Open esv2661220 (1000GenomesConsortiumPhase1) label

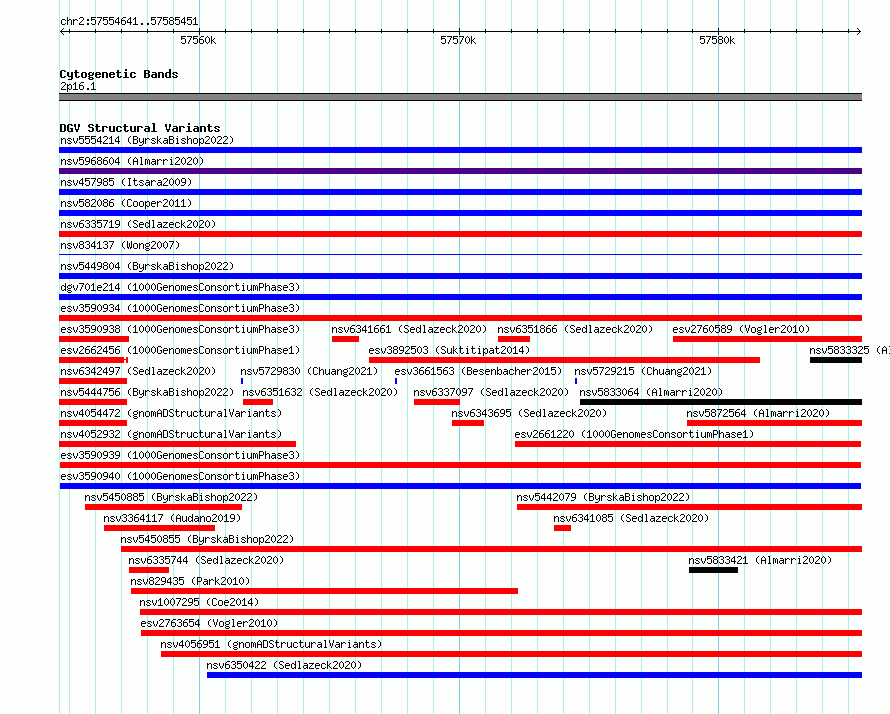634,434
